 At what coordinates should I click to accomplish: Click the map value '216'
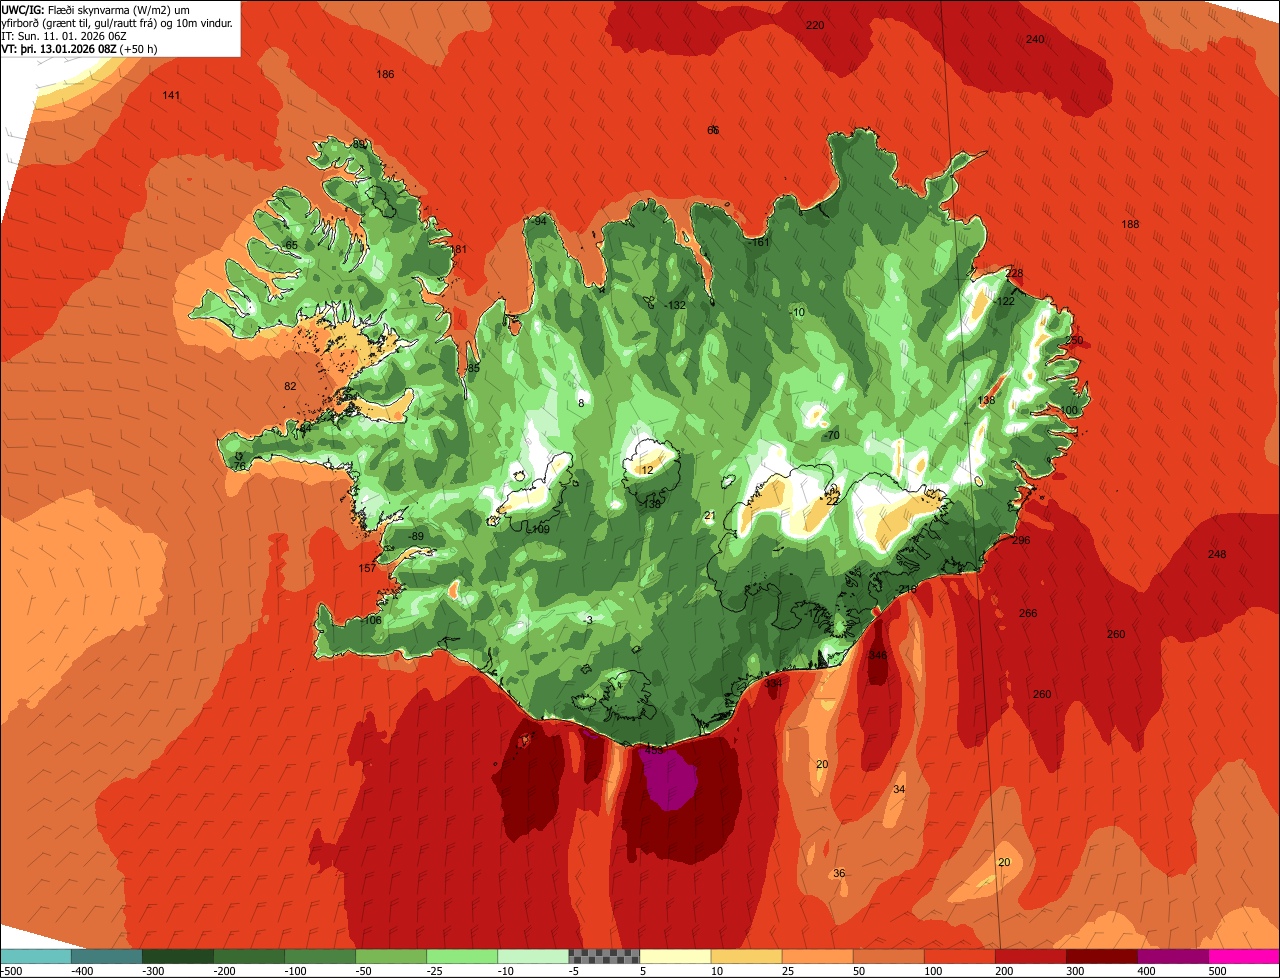pos(908,589)
